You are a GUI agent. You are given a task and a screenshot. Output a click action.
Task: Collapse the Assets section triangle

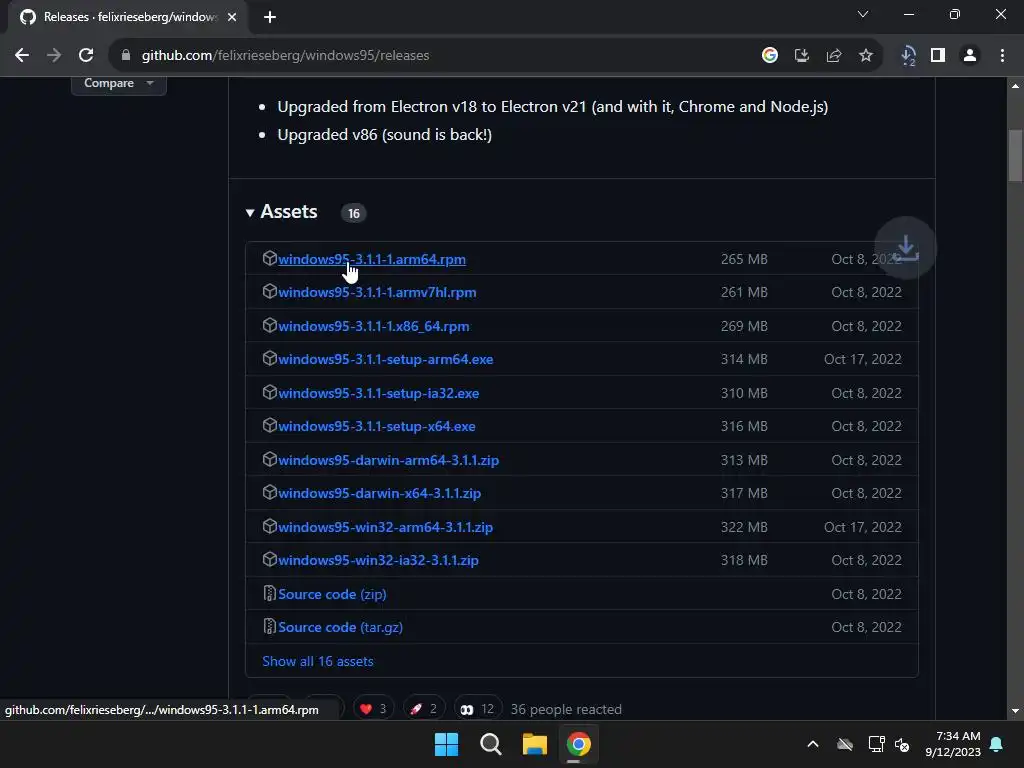249,213
